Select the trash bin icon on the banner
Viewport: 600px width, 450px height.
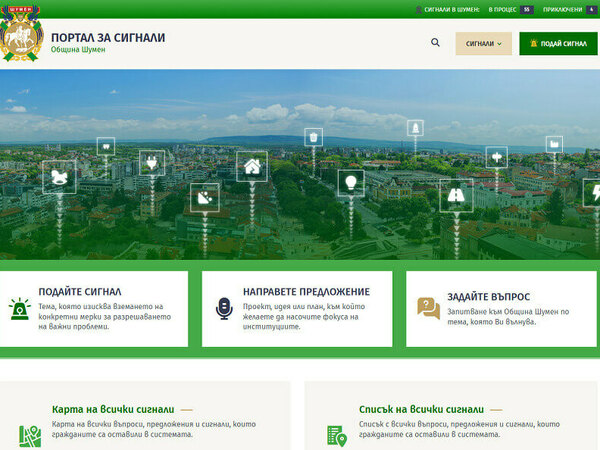313,137
